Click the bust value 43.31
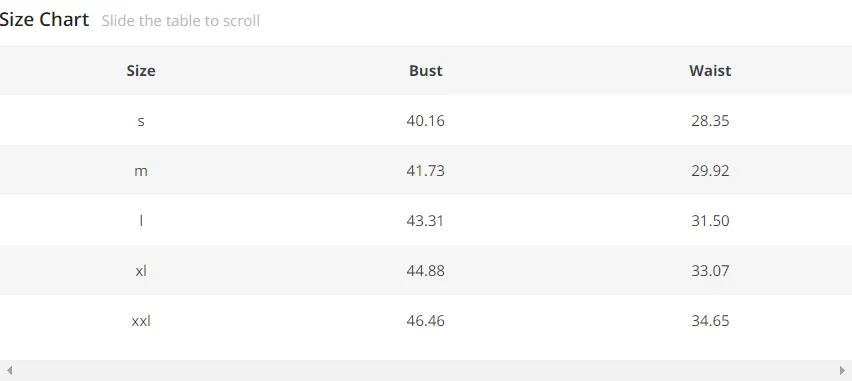 (425, 221)
